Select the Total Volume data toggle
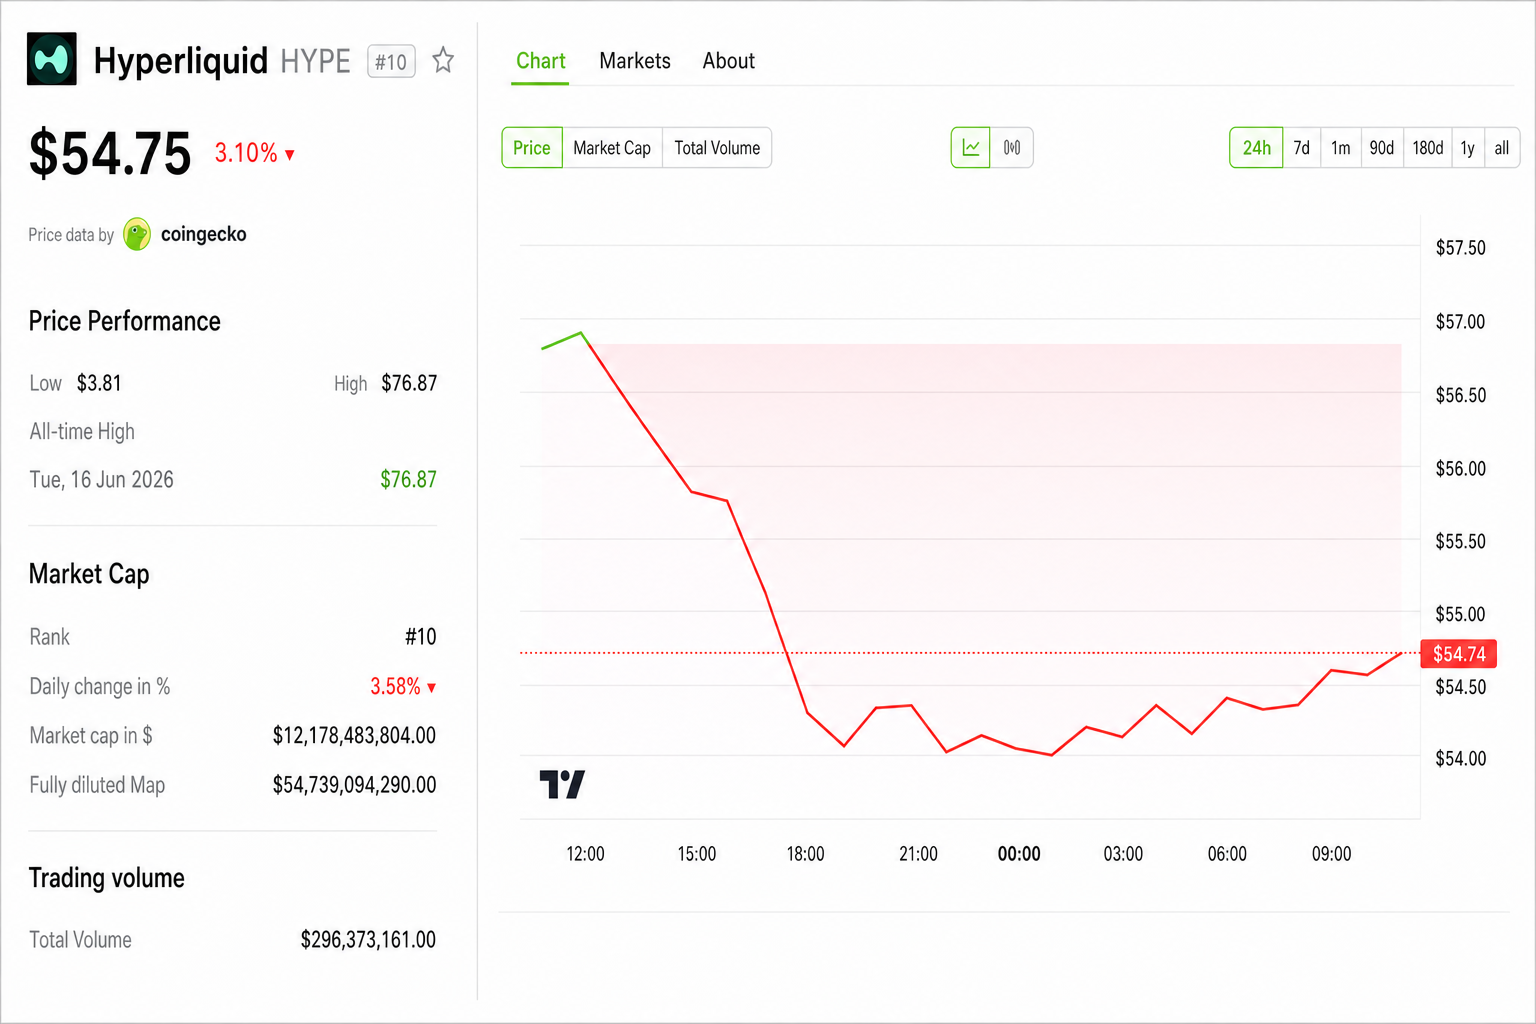This screenshot has width=1536, height=1024. click(717, 148)
